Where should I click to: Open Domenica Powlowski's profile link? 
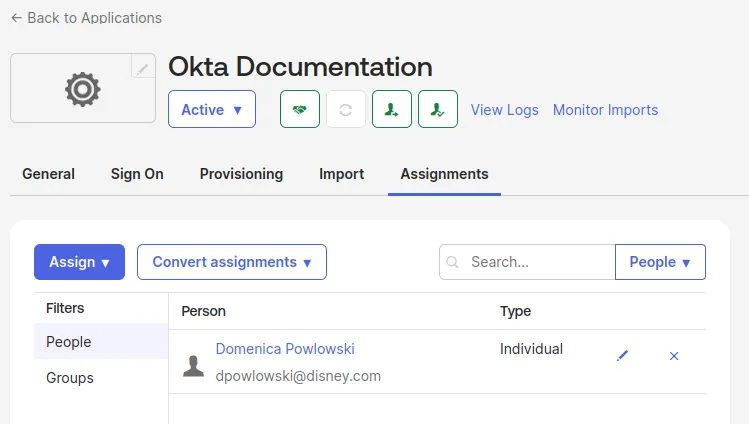(x=285, y=349)
